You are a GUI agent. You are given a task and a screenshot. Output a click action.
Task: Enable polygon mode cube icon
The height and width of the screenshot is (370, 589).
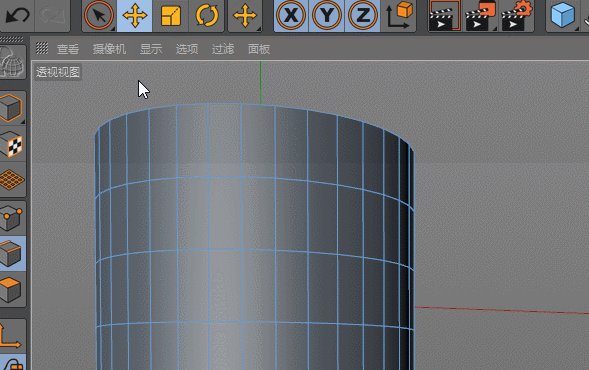(12, 290)
